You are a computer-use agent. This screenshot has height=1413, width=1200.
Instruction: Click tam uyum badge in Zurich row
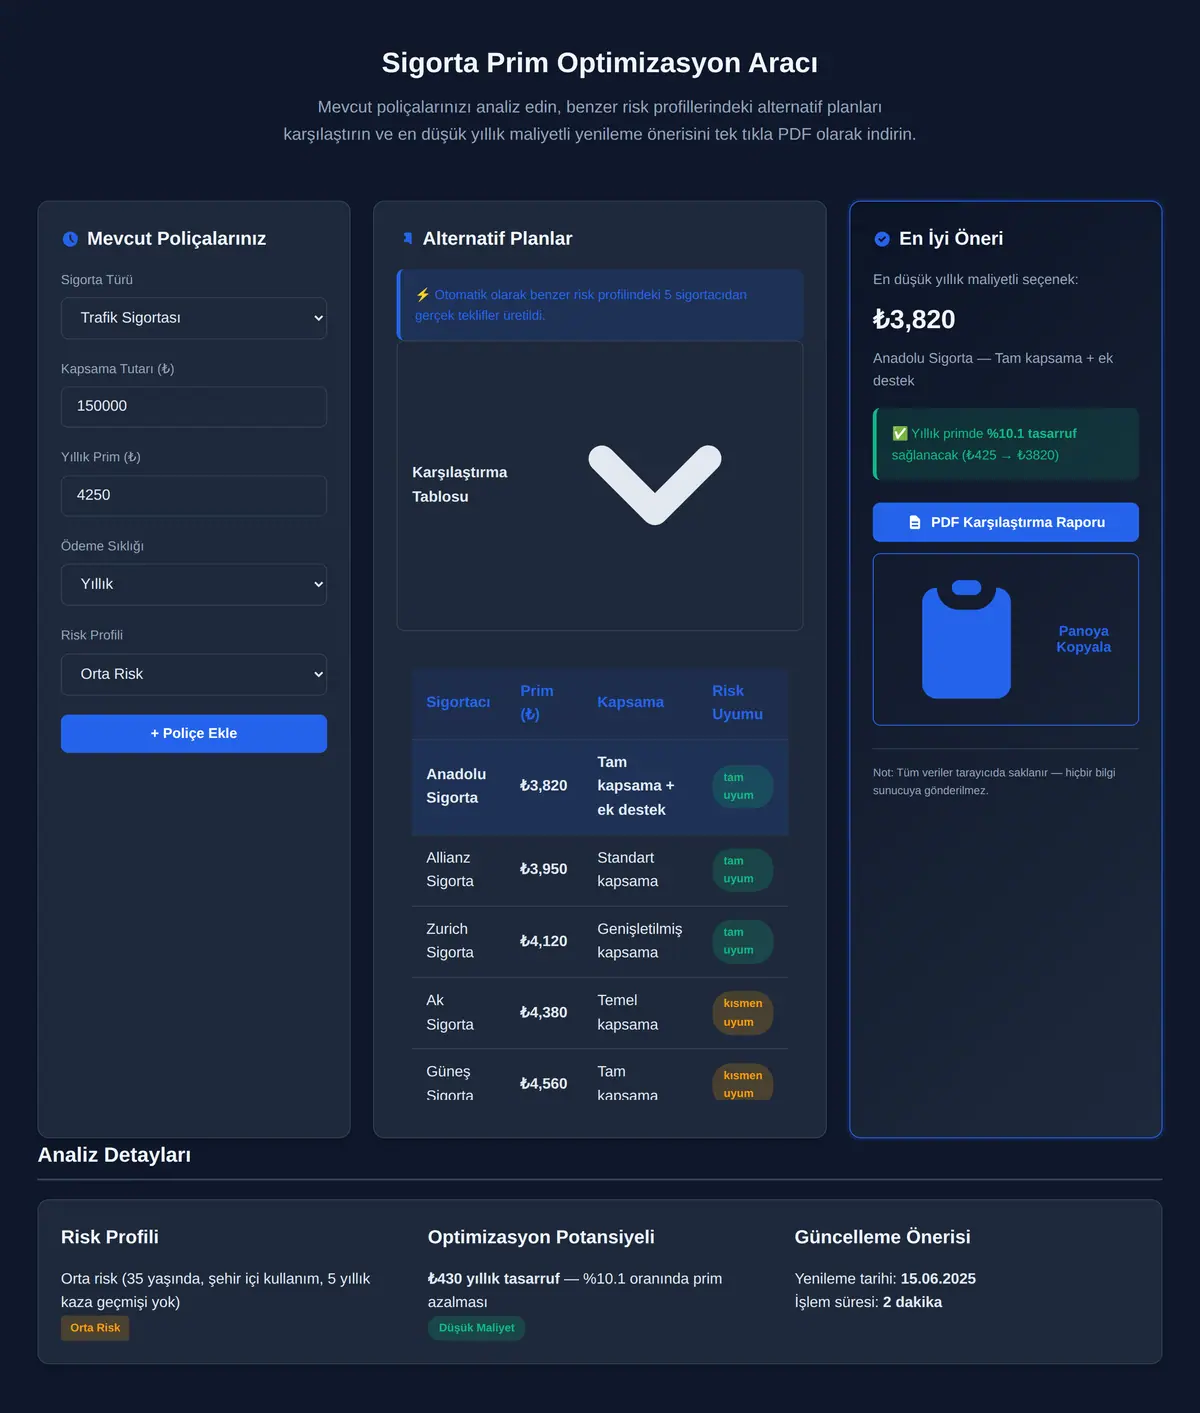click(x=742, y=941)
